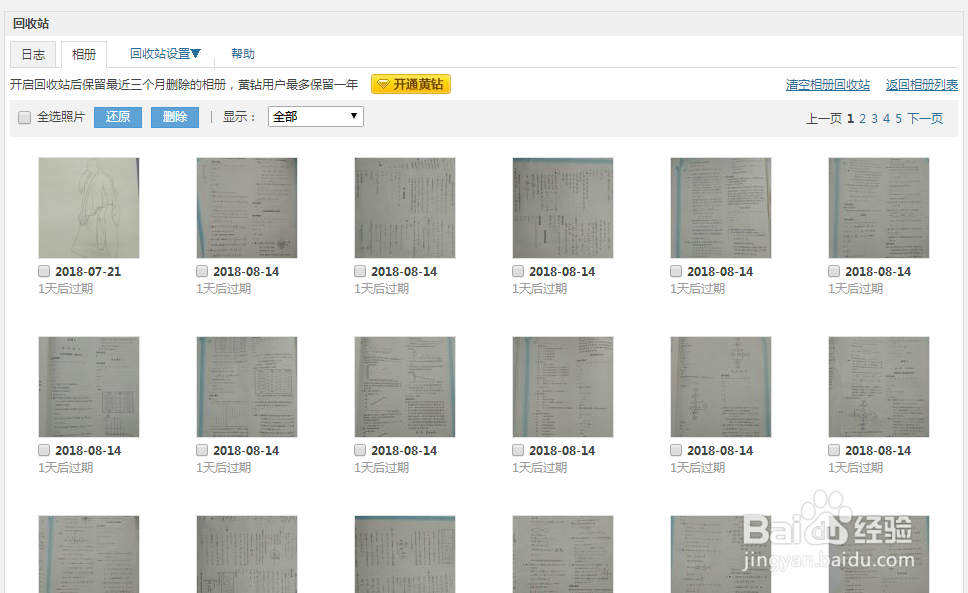Click the diamond icon on 开通黄钻
This screenshot has width=968, height=593.
pyautogui.click(x=383, y=84)
